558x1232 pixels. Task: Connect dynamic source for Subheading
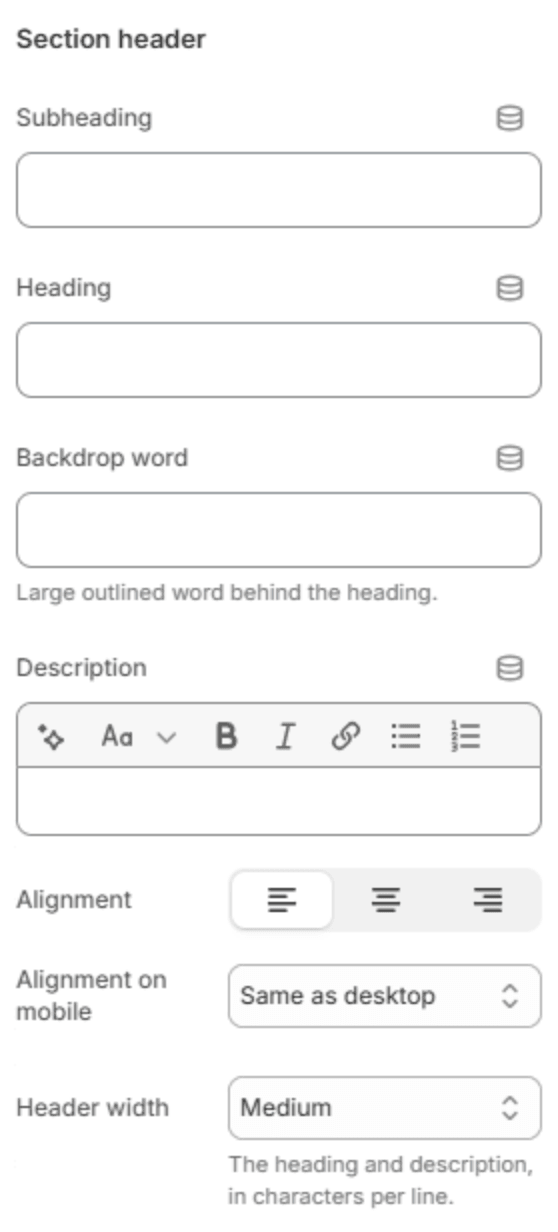point(510,119)
